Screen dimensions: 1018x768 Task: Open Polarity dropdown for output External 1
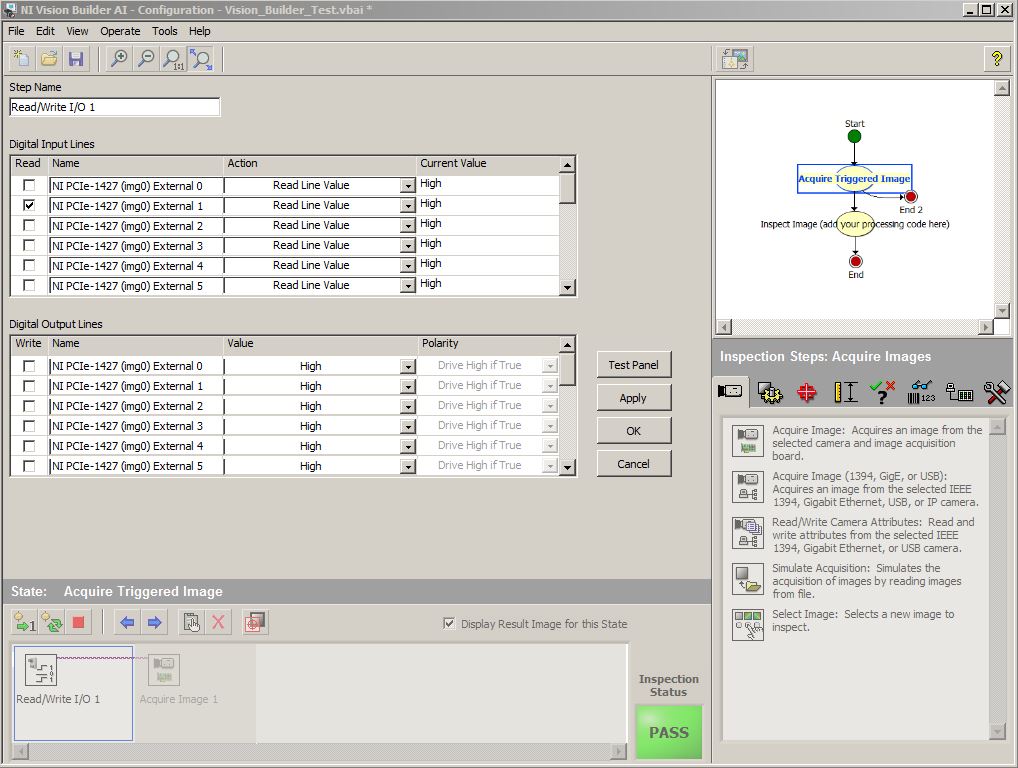(550, 386)
